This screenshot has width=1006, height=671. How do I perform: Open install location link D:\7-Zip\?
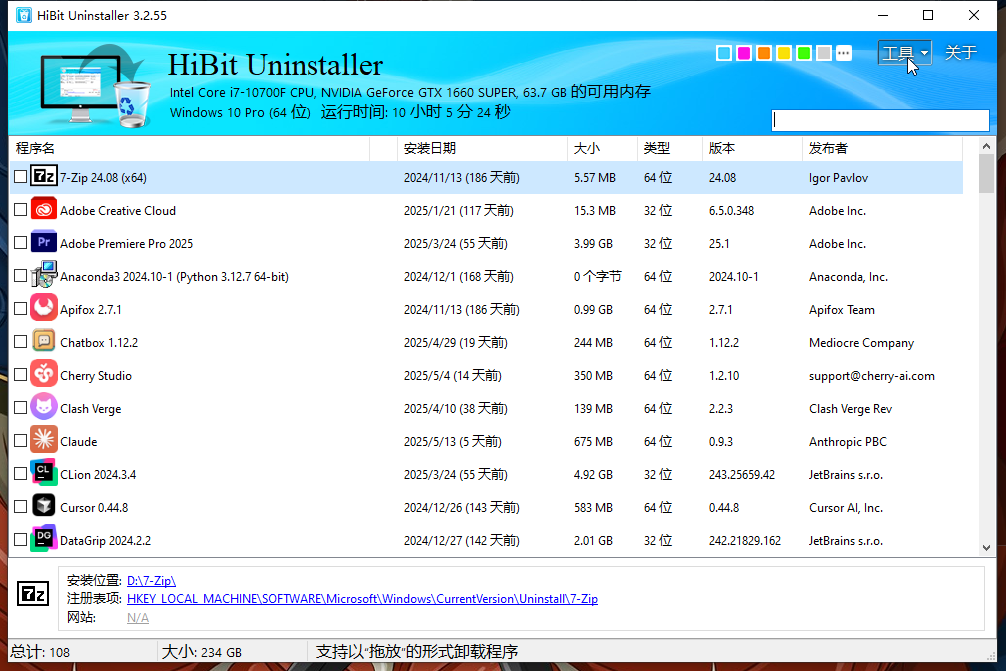[x=151, y=580]
